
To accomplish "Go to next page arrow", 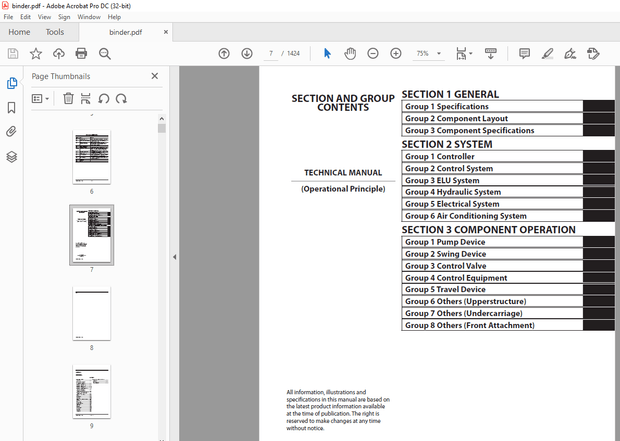I will tap(246, 53).
